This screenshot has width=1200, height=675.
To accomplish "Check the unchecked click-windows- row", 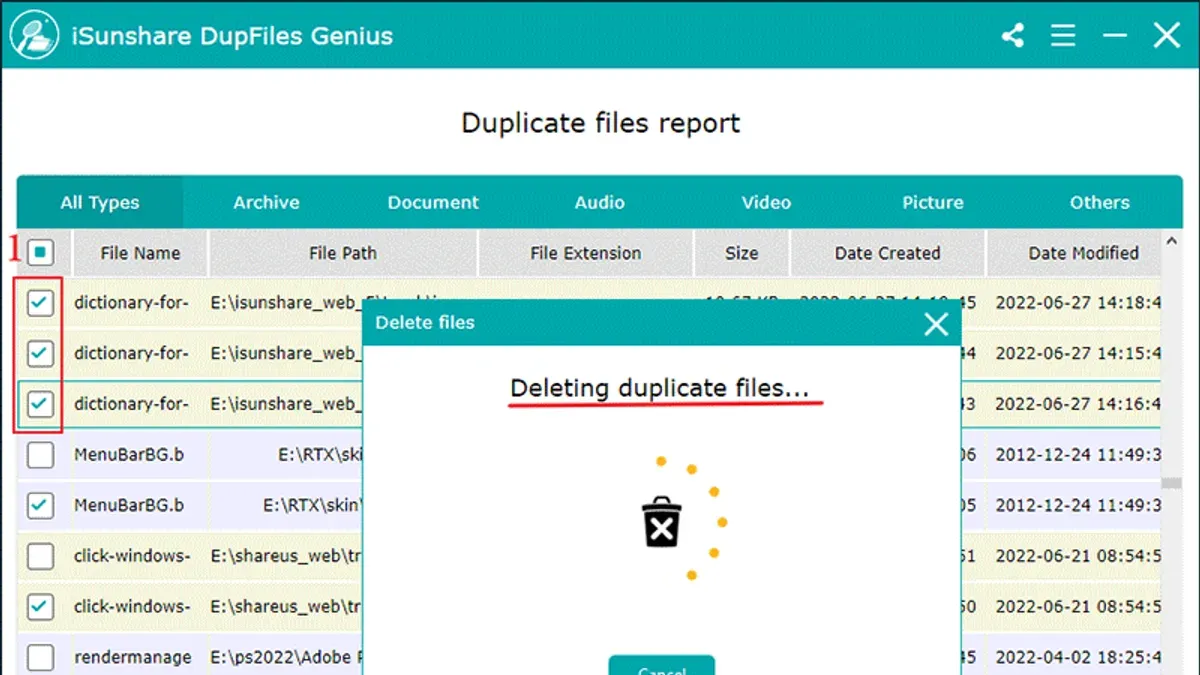I will point(40,556).
